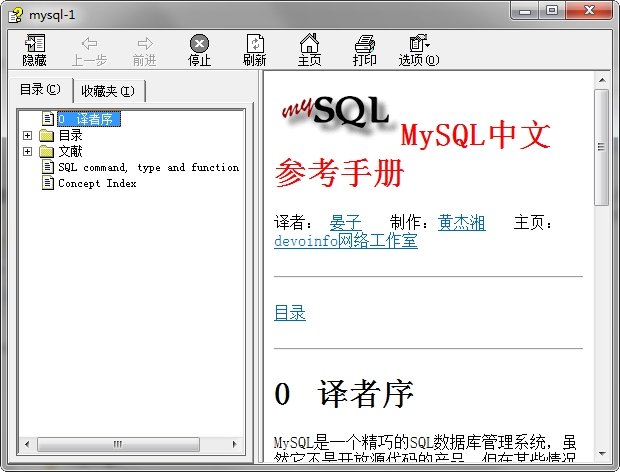Open translator link 晏子
Screen dimensions: 620x472
pyautogui.click(x=346, y=223)
